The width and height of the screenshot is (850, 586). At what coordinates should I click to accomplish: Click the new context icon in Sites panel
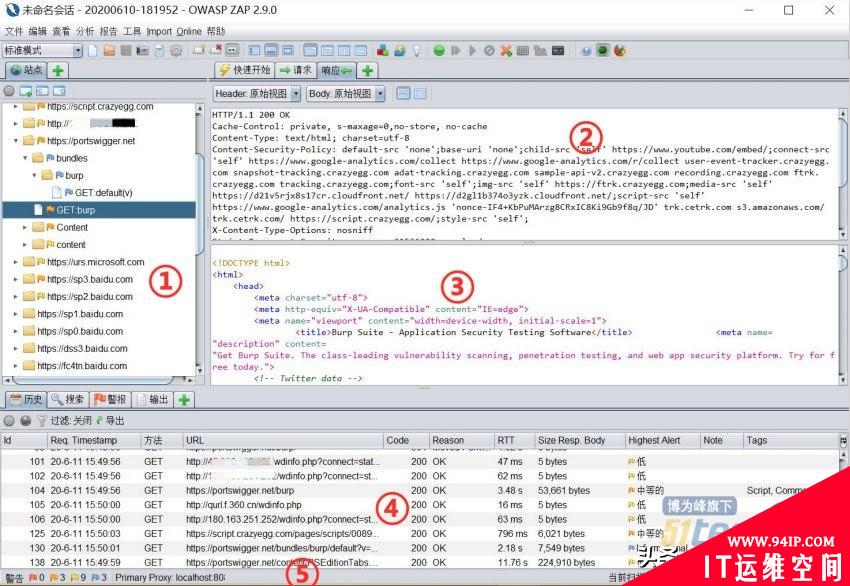(x=25, y=91)
